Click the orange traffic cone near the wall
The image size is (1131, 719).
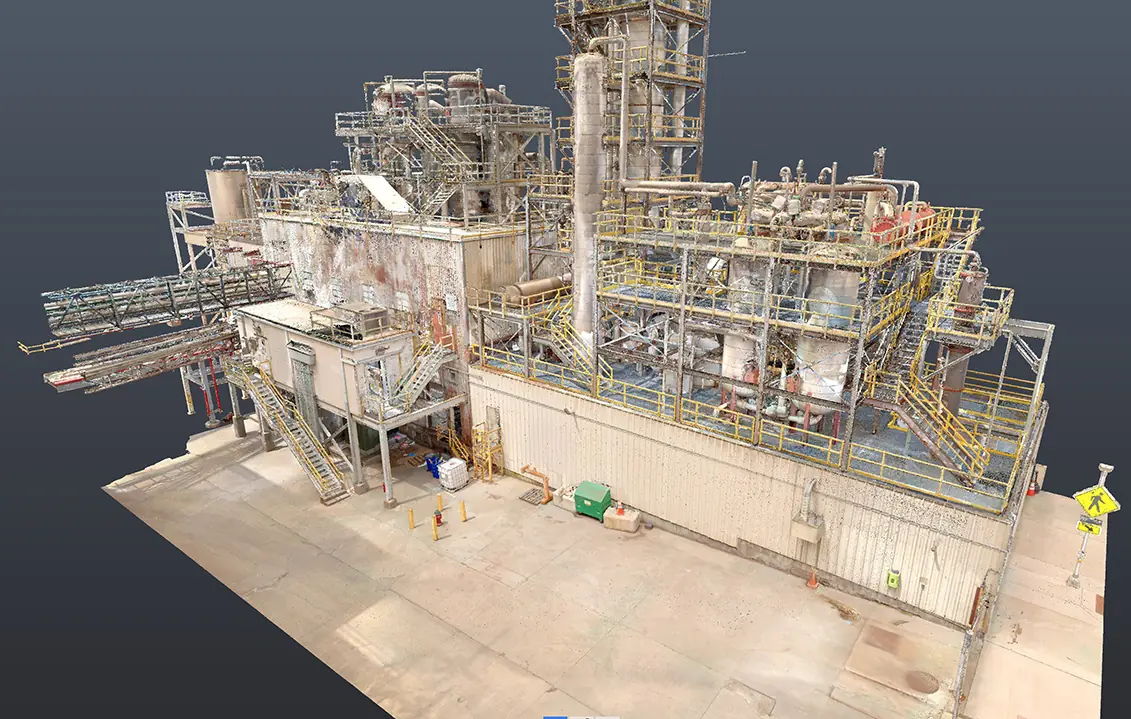pos(813,579)
